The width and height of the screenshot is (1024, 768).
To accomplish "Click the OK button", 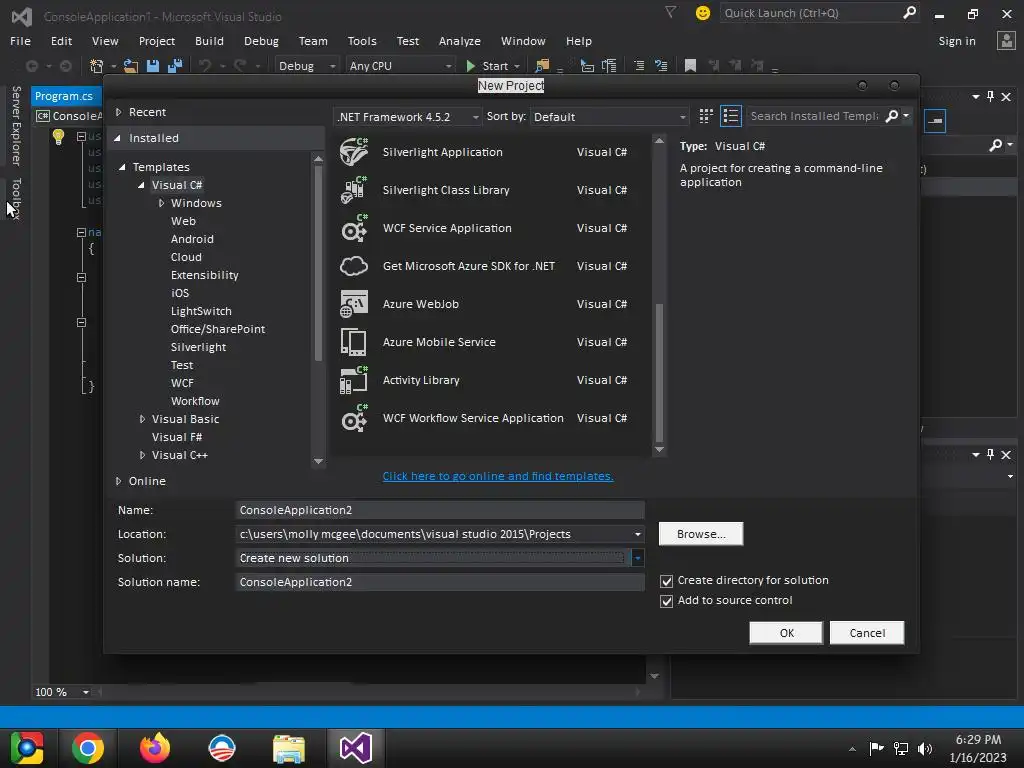I will pos(786,633).
